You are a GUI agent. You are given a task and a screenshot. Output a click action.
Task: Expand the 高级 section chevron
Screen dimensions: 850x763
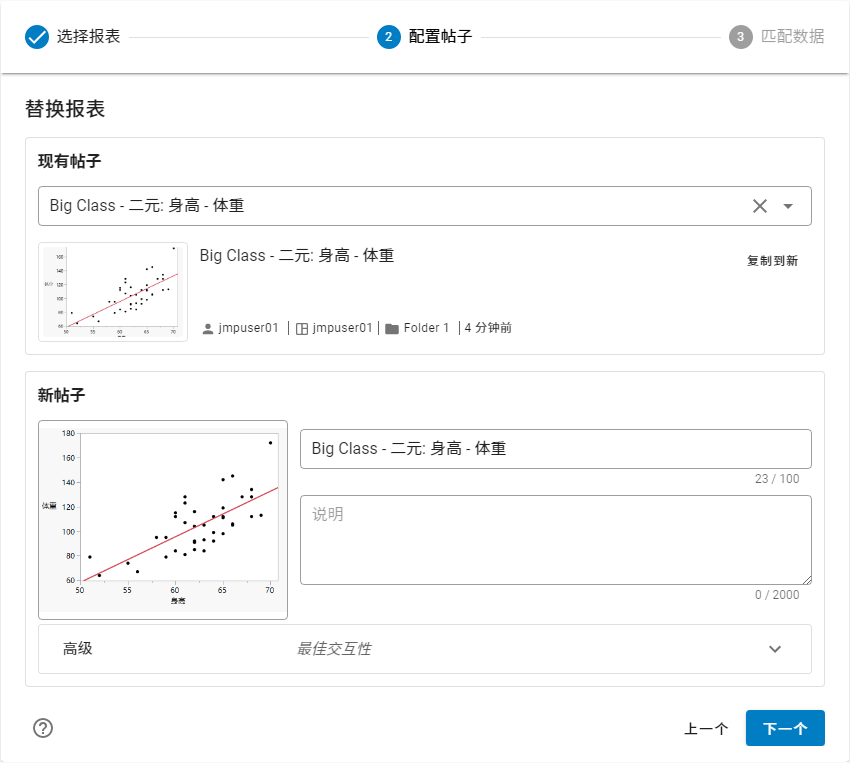(x=774, y=649)
